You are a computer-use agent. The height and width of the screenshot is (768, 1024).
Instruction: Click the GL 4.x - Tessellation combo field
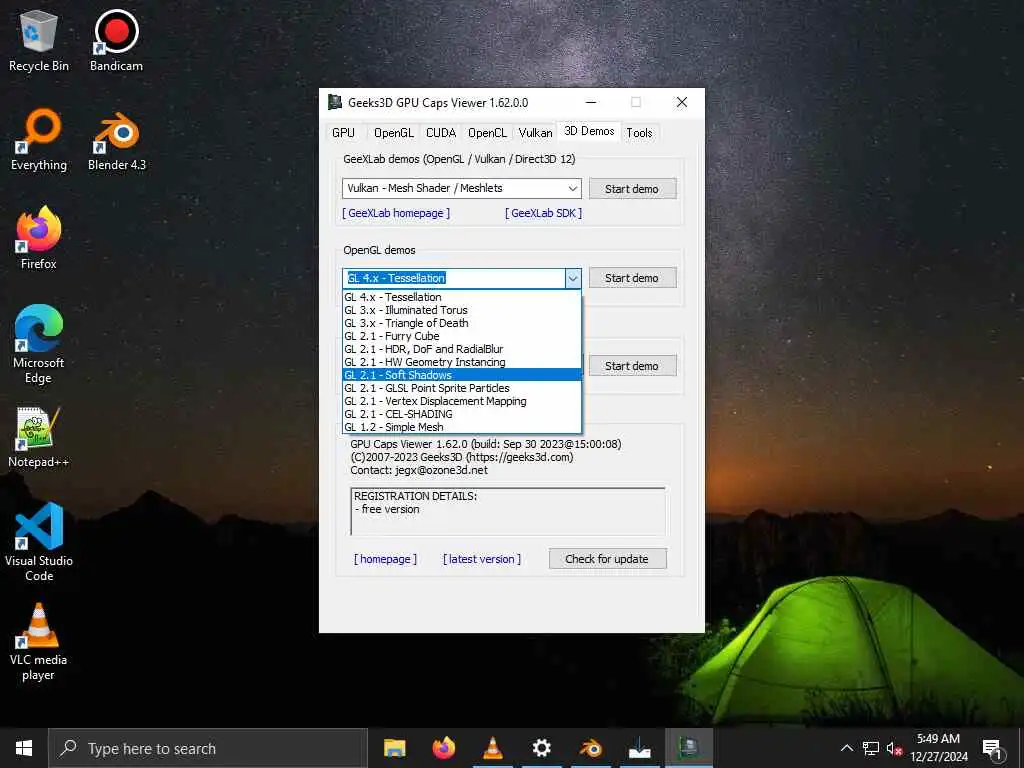point(454,278)
